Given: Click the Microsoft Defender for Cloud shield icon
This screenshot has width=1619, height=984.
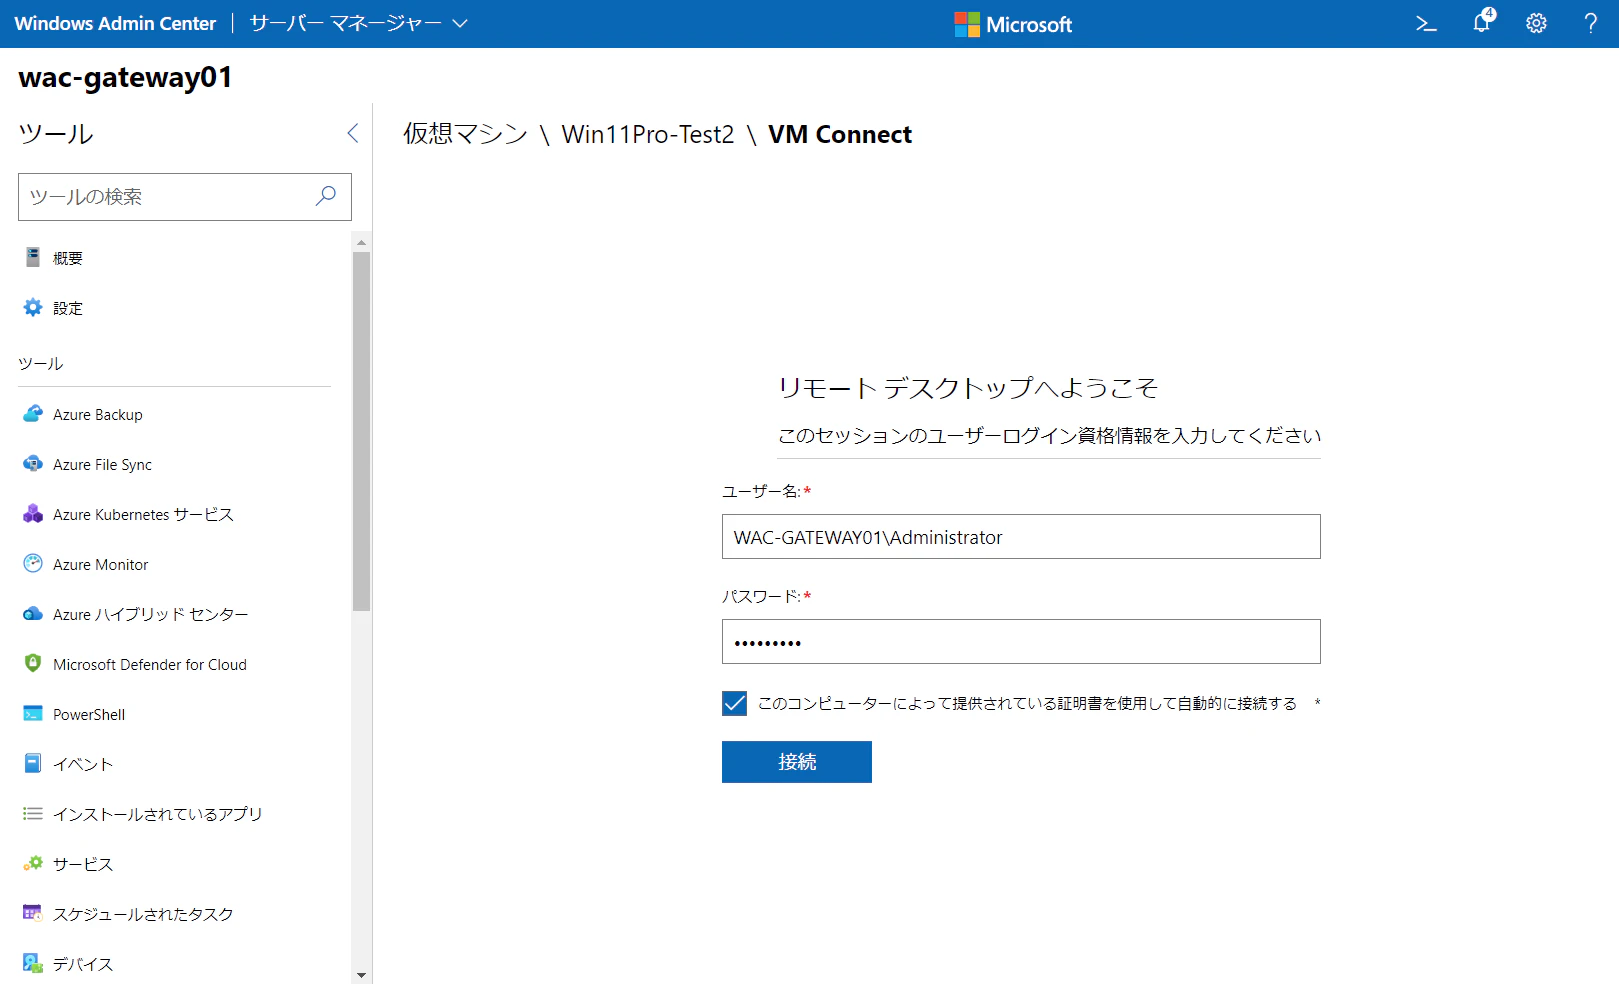Looking at the screenshot, I should [x=33, y=663].
